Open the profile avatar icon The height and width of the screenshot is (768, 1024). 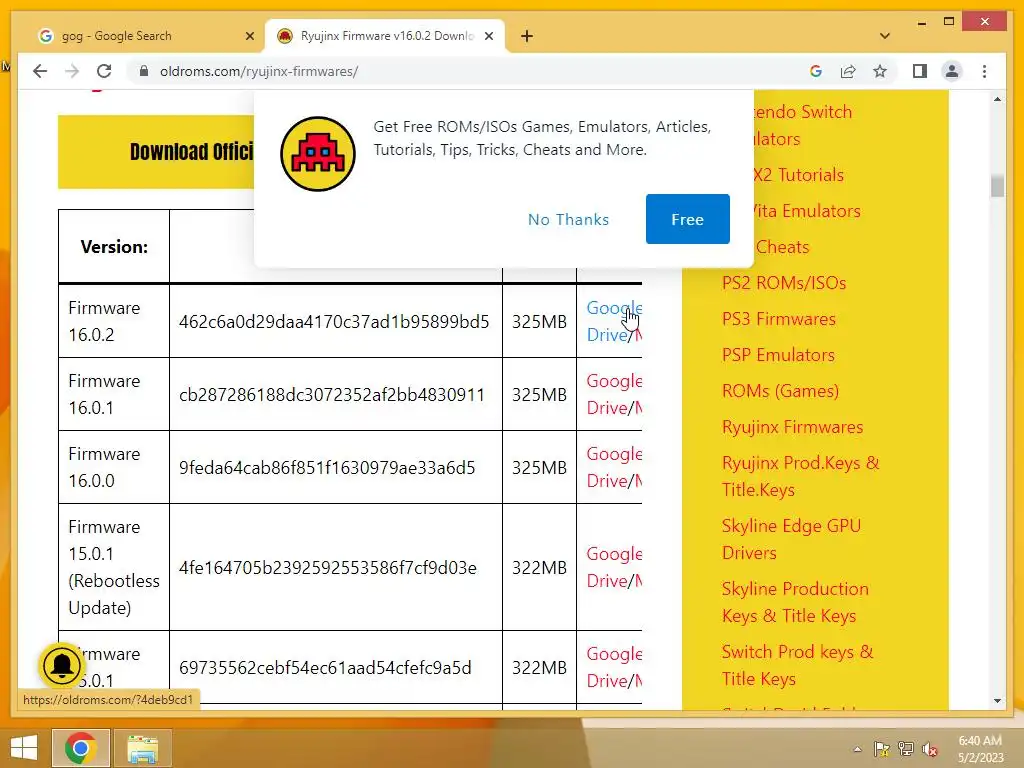[952, 71]
